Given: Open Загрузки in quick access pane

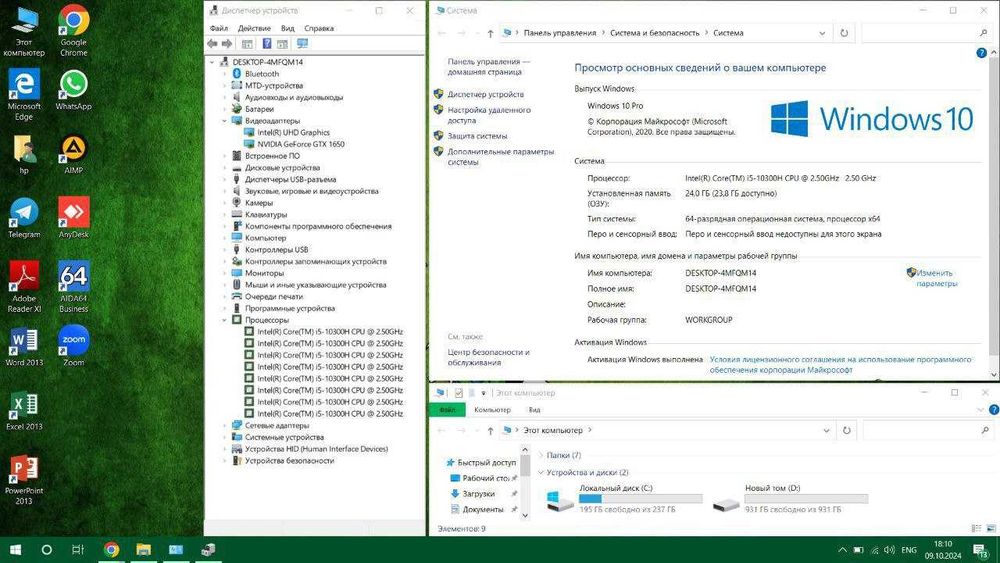Looking at the screenshot, I should (x=478, y=494).
